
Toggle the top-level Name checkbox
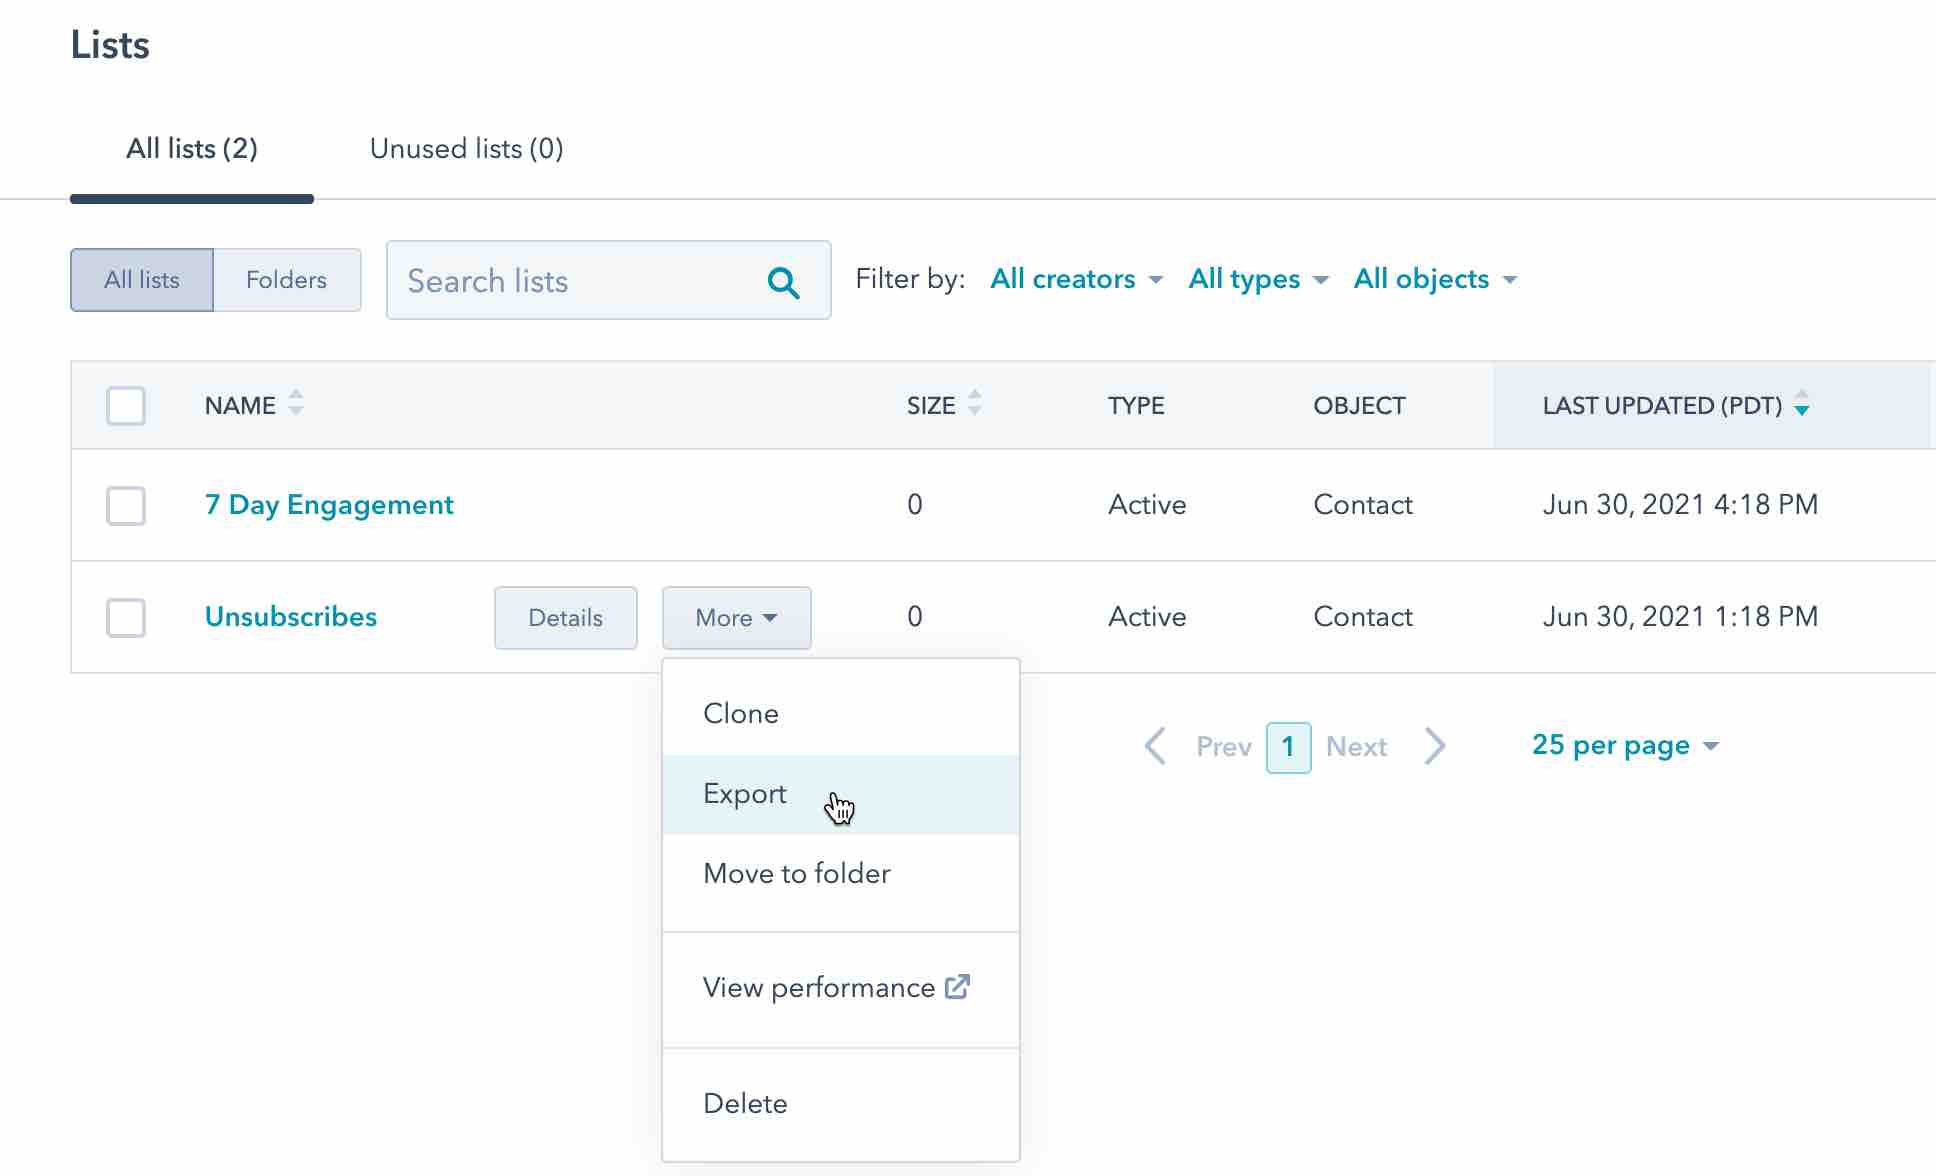click(x=126, y=405)
